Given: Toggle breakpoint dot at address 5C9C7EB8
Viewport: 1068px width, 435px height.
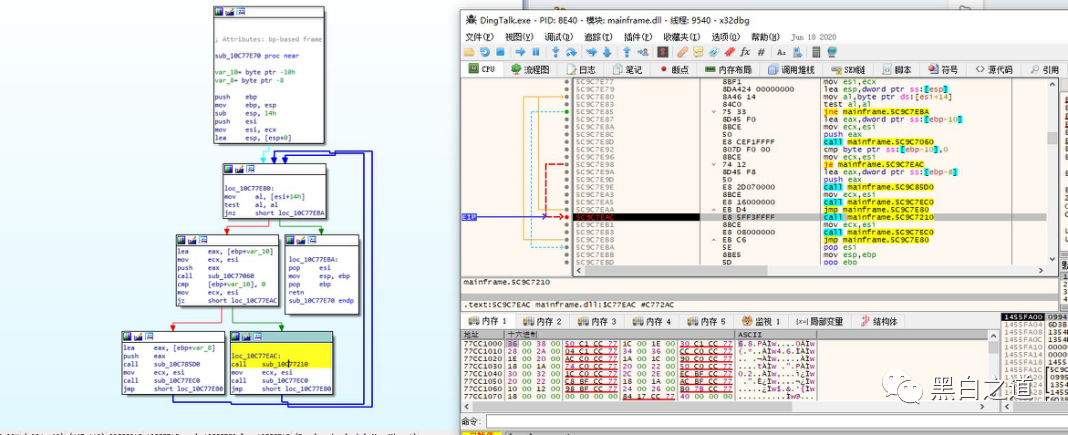Looking at the screenshot, I should [x=567, y=240].
